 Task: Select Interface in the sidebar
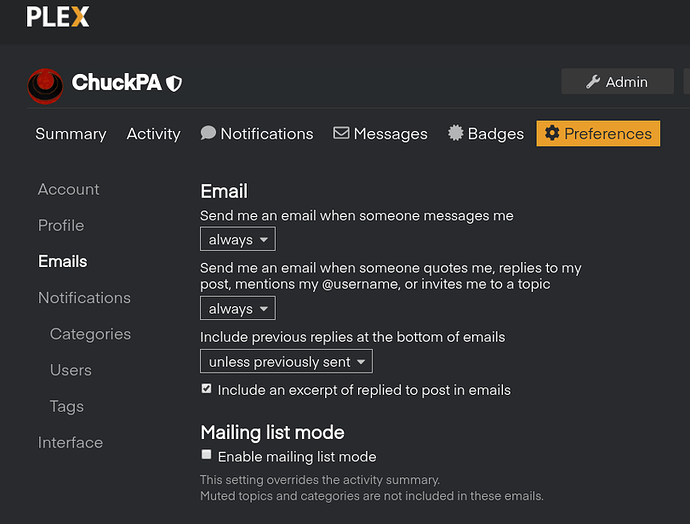click(x=70, y=442)
